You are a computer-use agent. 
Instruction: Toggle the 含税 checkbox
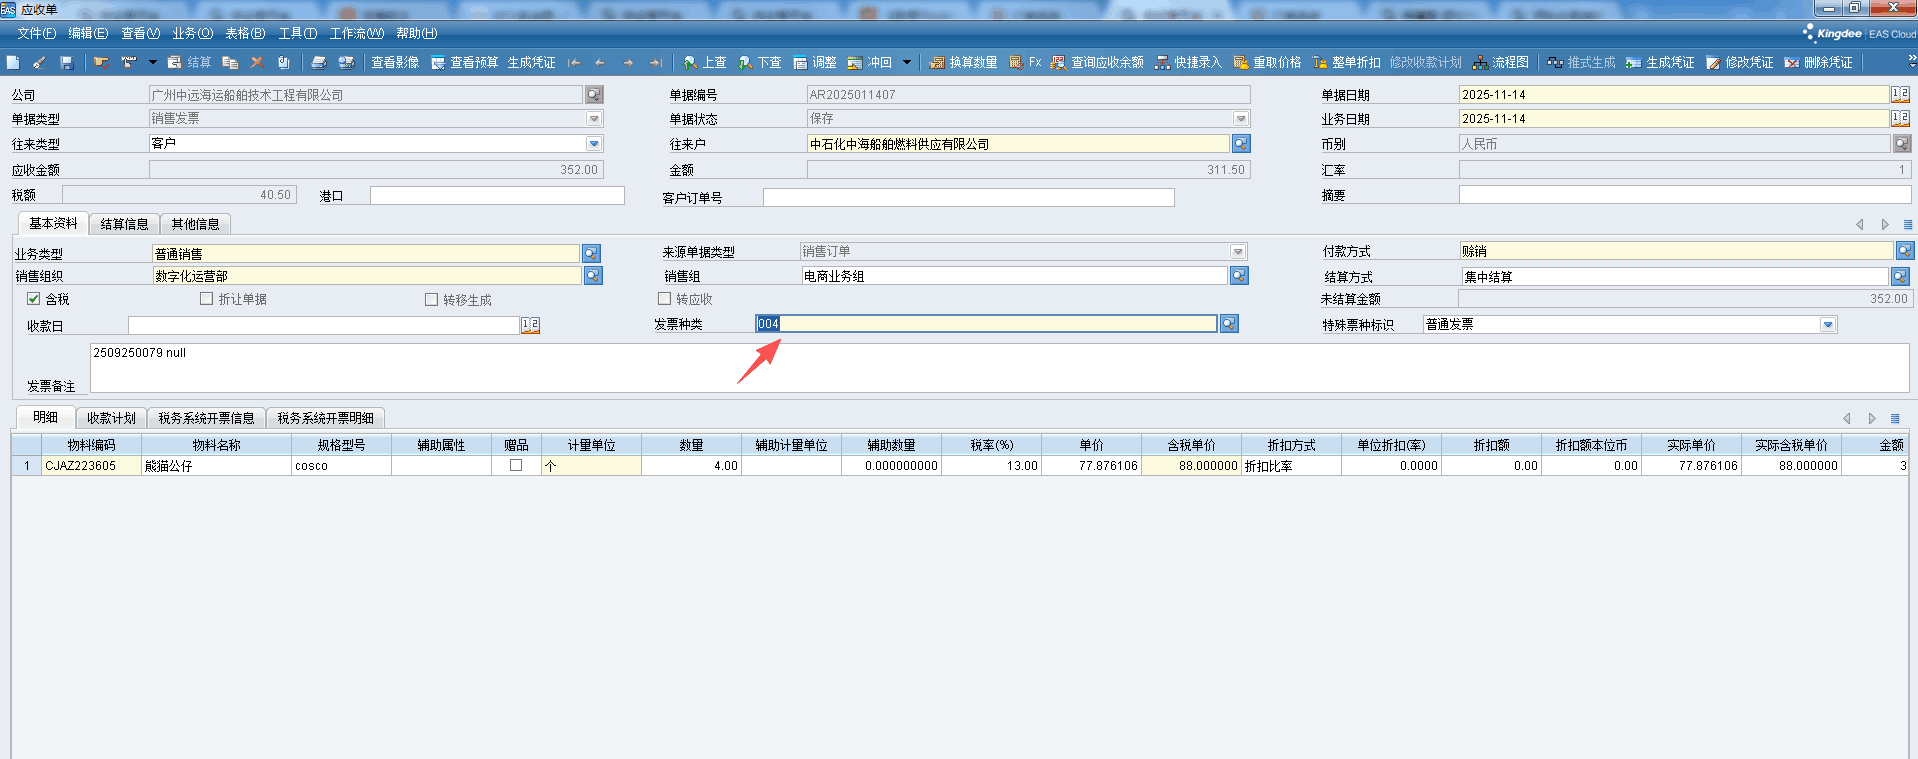[x=34, y=299]
